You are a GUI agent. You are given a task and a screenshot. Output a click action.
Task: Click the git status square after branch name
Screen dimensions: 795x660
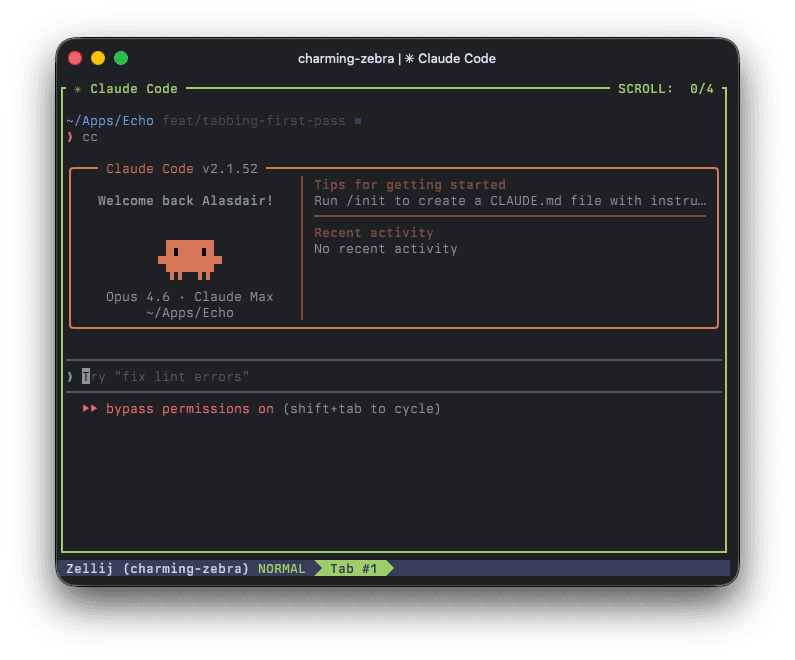(358, 121)
